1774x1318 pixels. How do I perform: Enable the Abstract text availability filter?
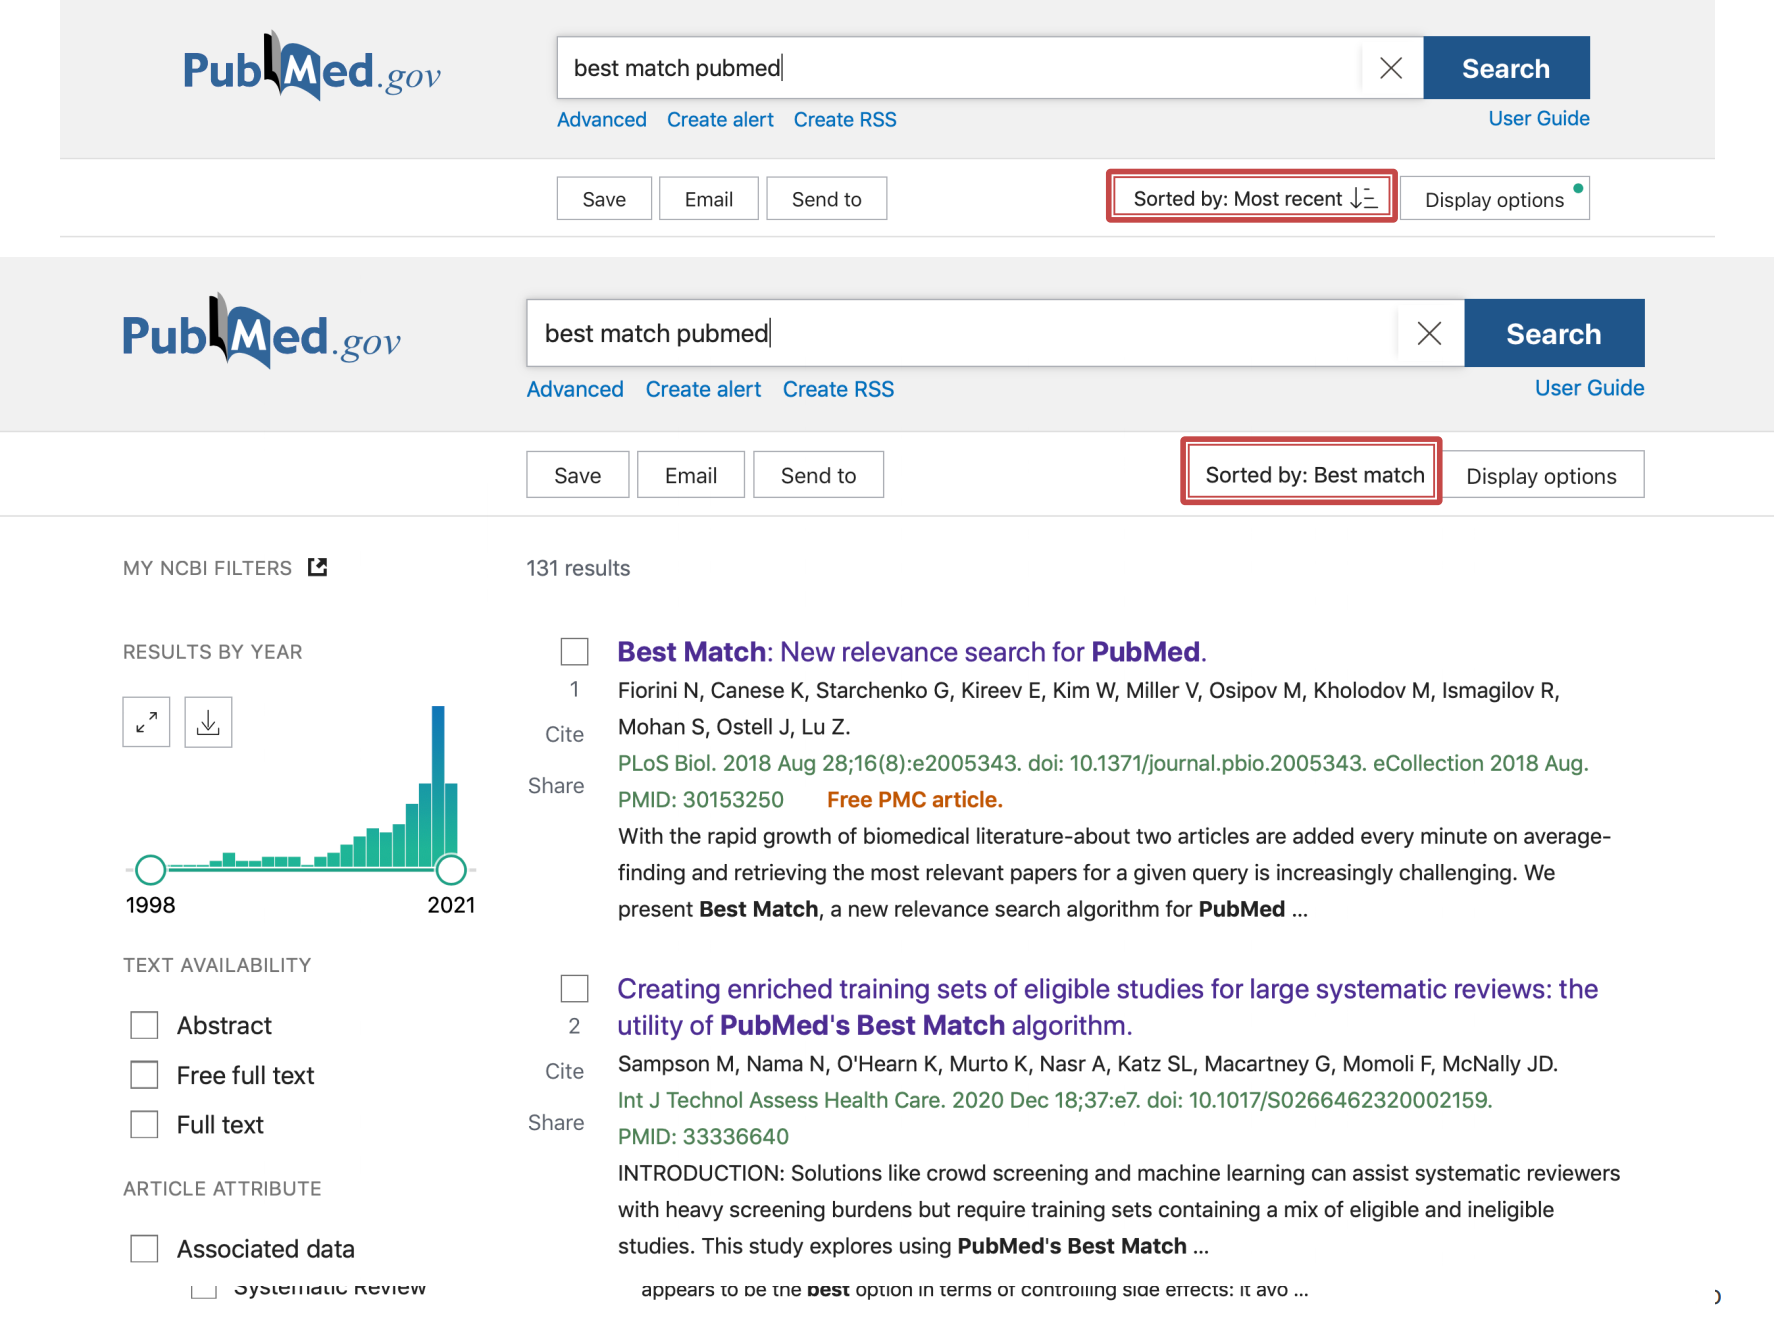coord(145,1025)
